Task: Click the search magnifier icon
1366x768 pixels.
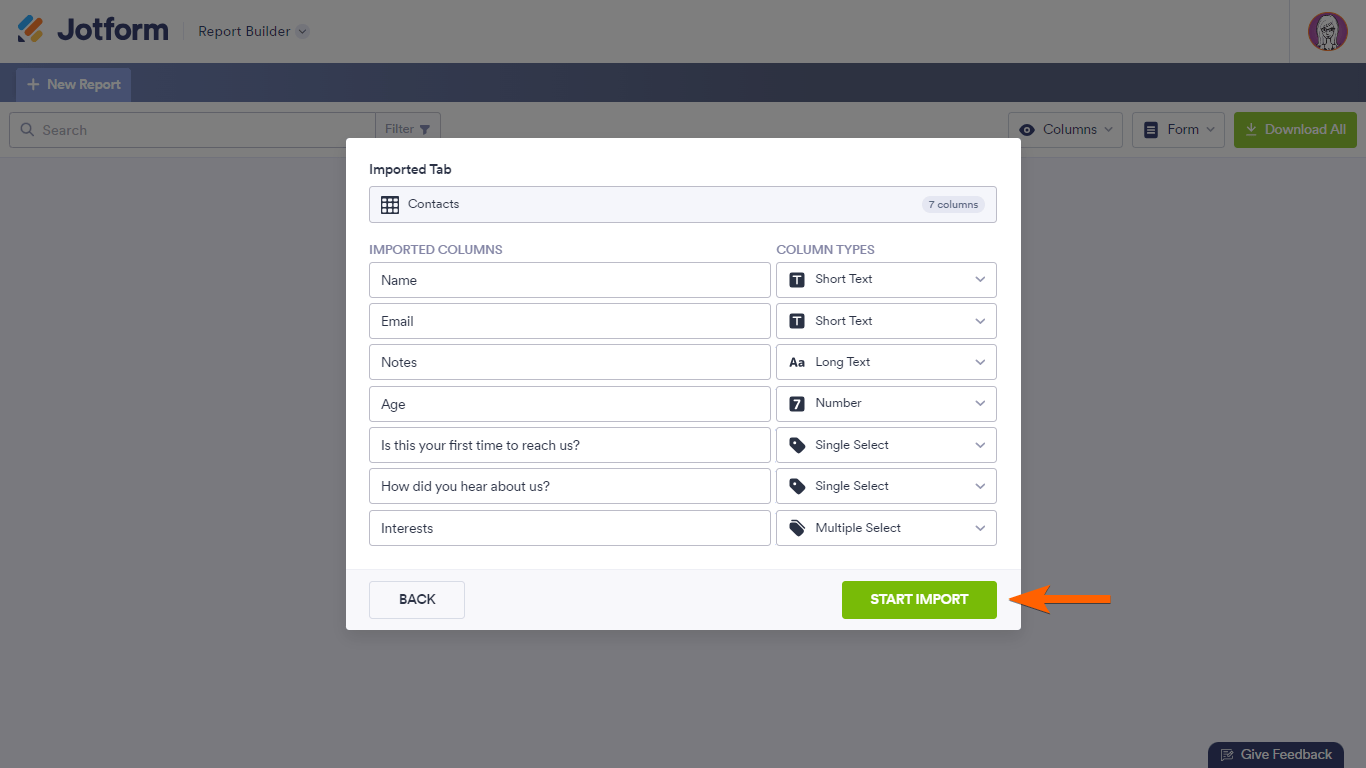Action: pos(27,130)
